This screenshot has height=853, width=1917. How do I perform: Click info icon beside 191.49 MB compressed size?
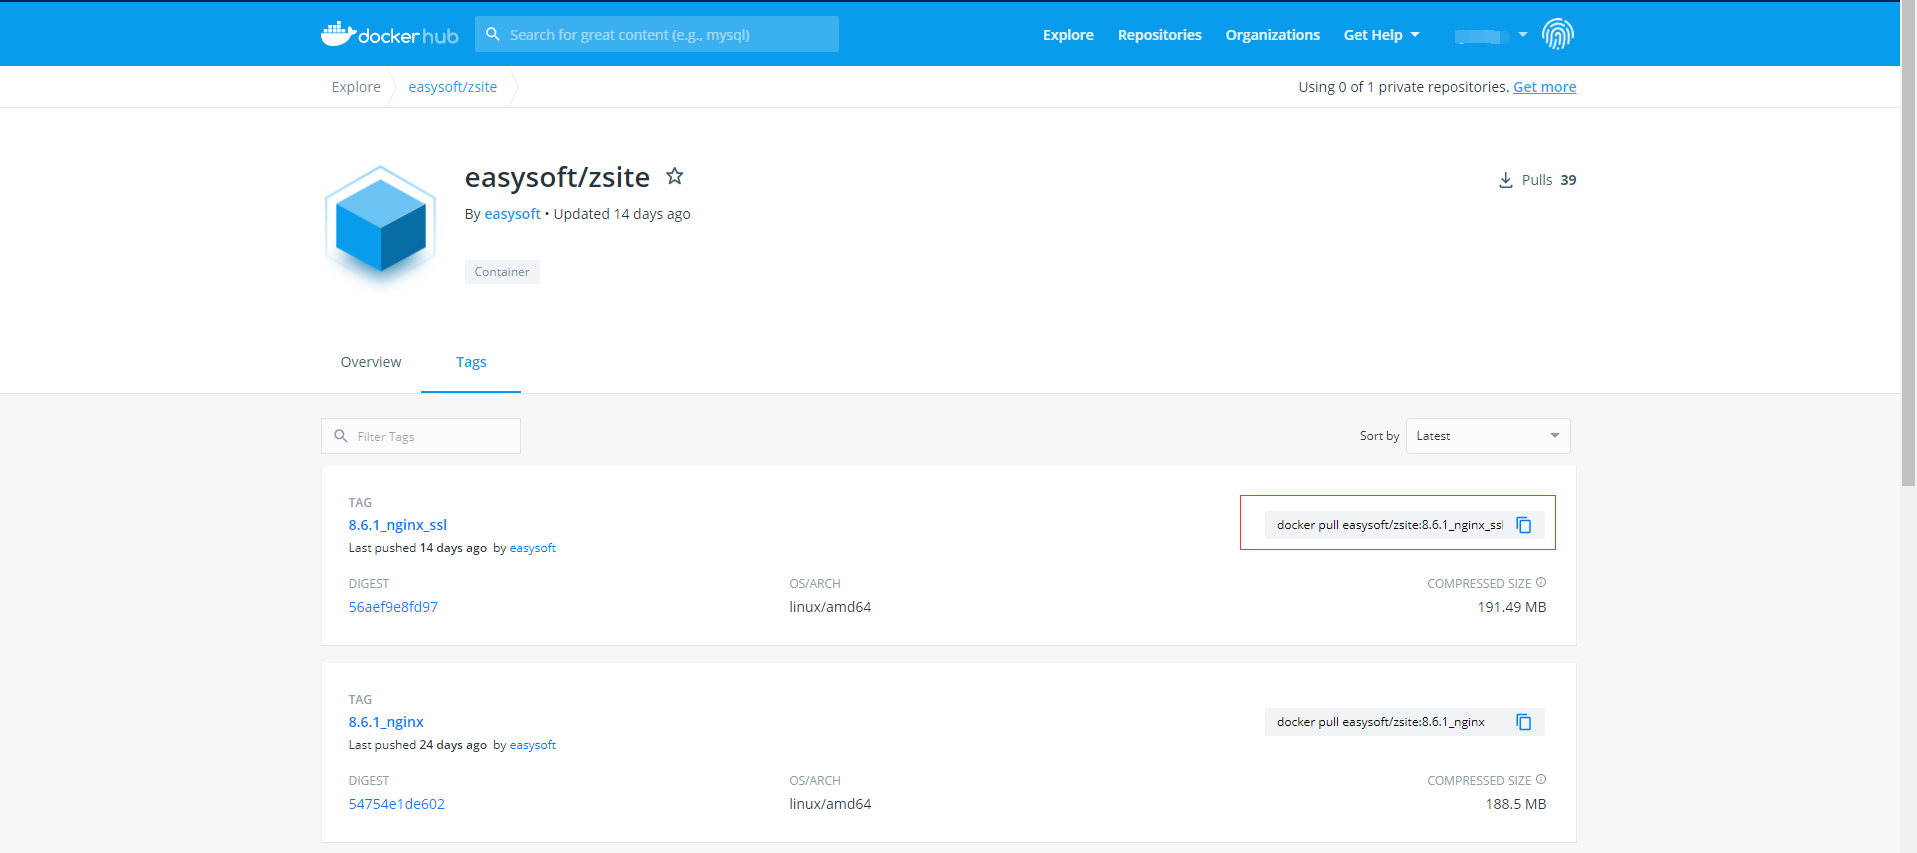coord(1541,582)
